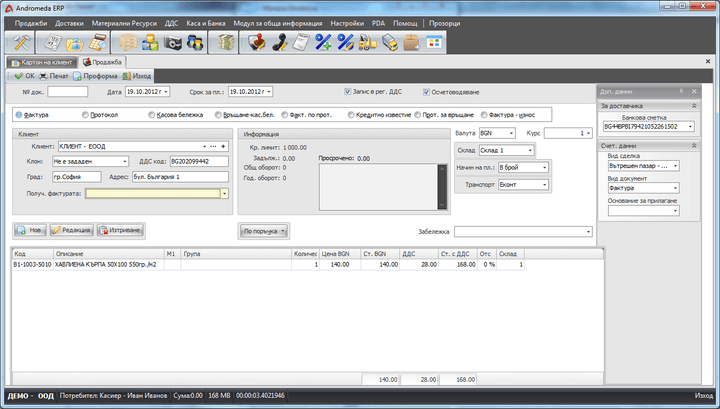The height and width of the screenshot is (409, 720).
Task: Open the Доставки menu
Action: click(69, 23)
